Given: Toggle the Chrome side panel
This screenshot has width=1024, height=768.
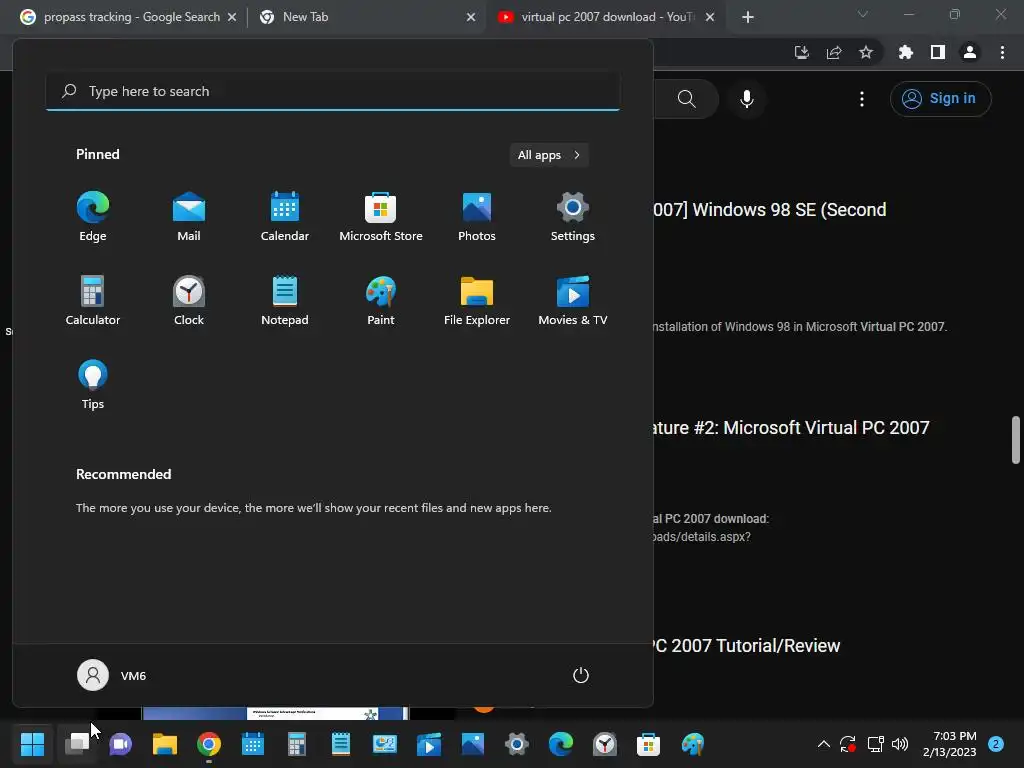Looking at the screenshot, I should pyautogui.click(x=938, y=52).
